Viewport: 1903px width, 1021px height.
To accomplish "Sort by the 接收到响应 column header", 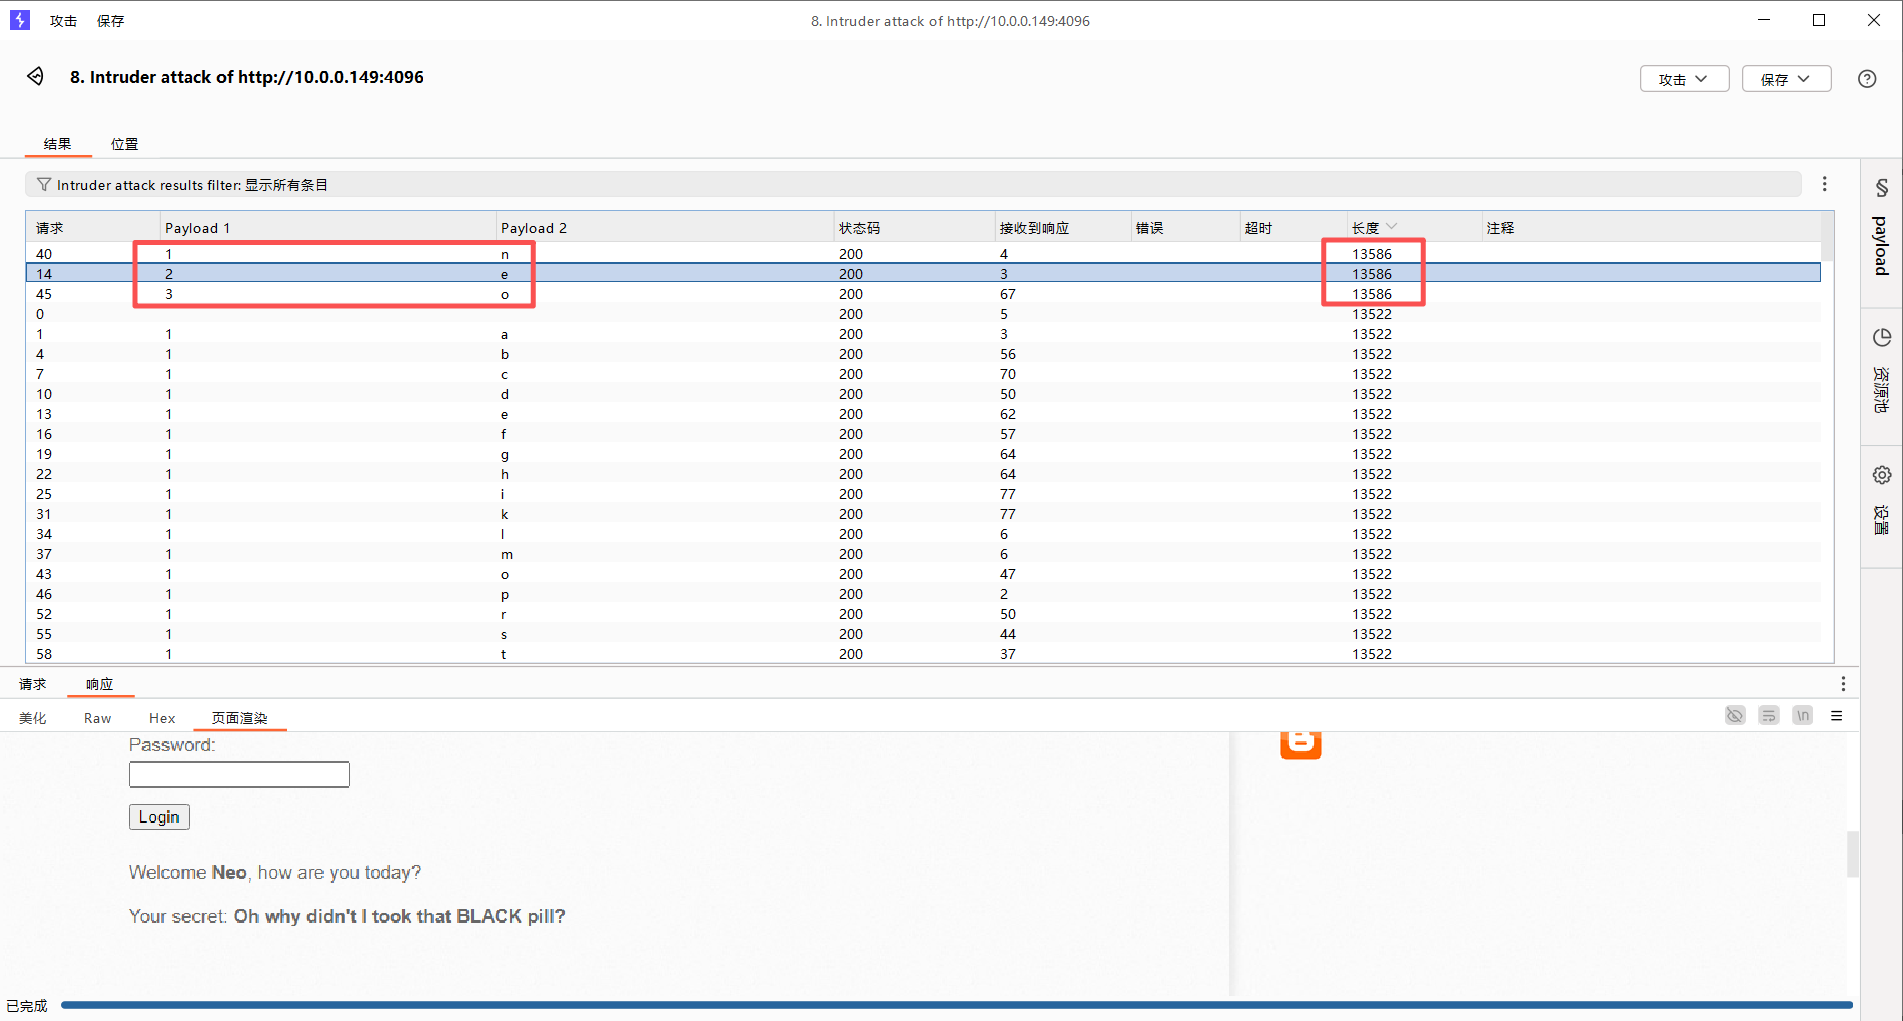I will click(x=1063, y=228).
